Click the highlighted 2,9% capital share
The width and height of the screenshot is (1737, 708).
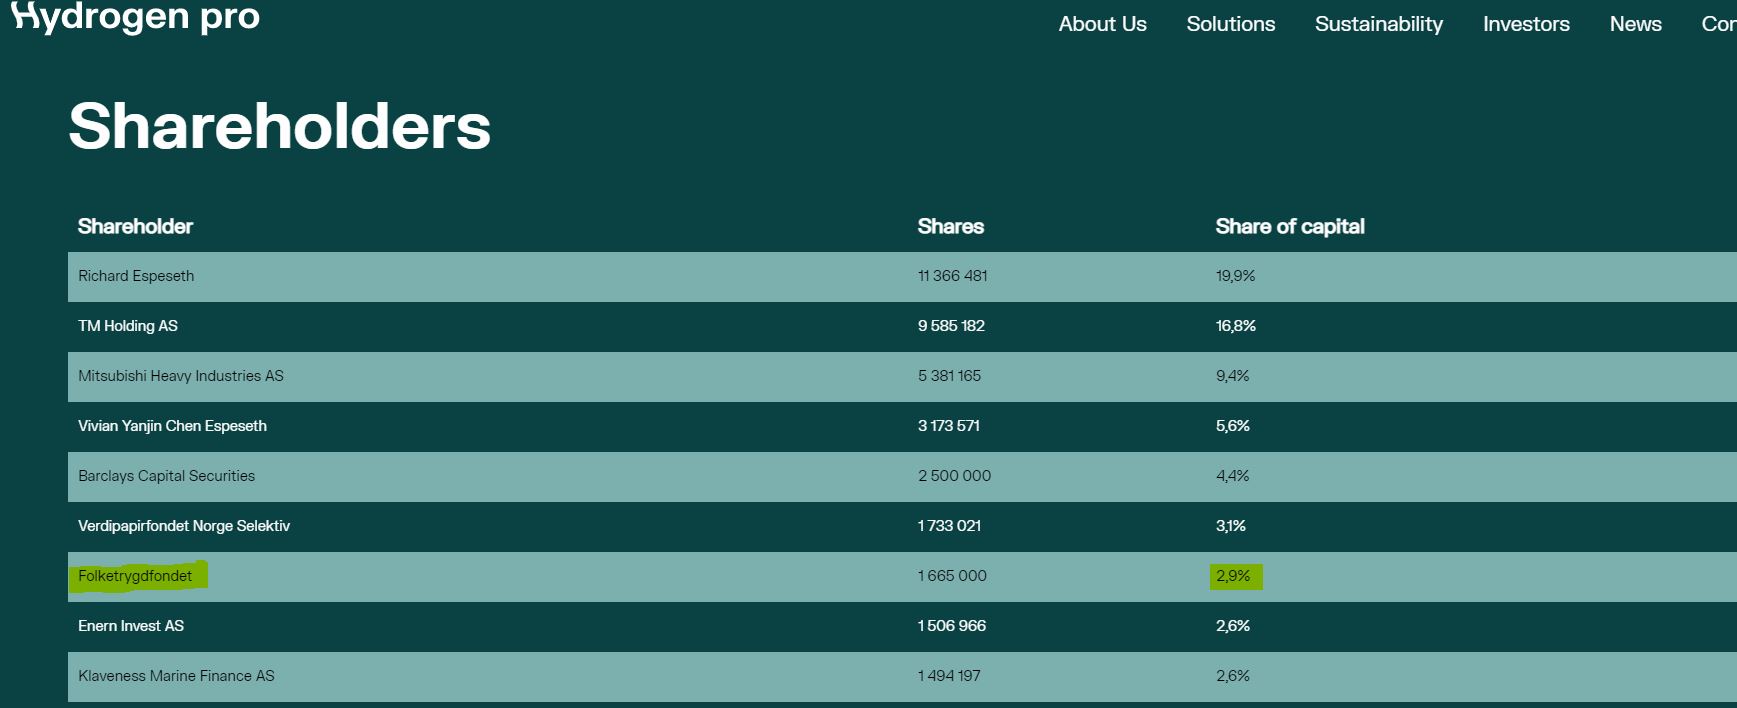1233,576
